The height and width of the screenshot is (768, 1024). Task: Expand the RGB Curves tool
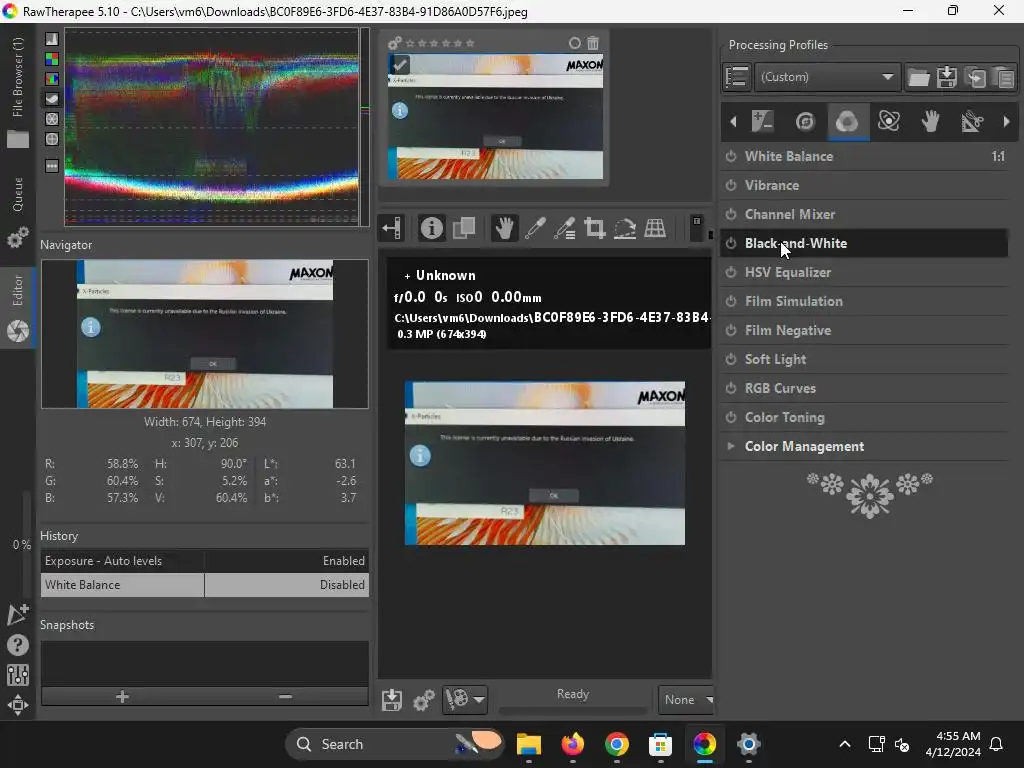[780, 388]
